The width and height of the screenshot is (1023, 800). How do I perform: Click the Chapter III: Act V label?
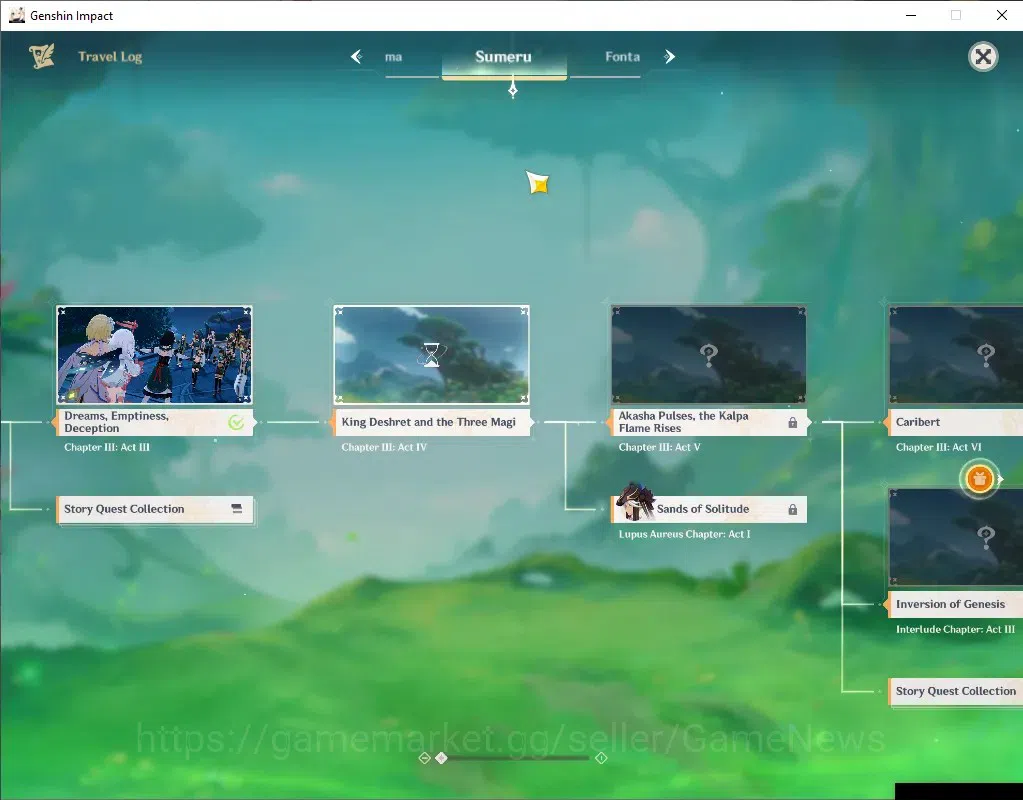tap(660, 447)
